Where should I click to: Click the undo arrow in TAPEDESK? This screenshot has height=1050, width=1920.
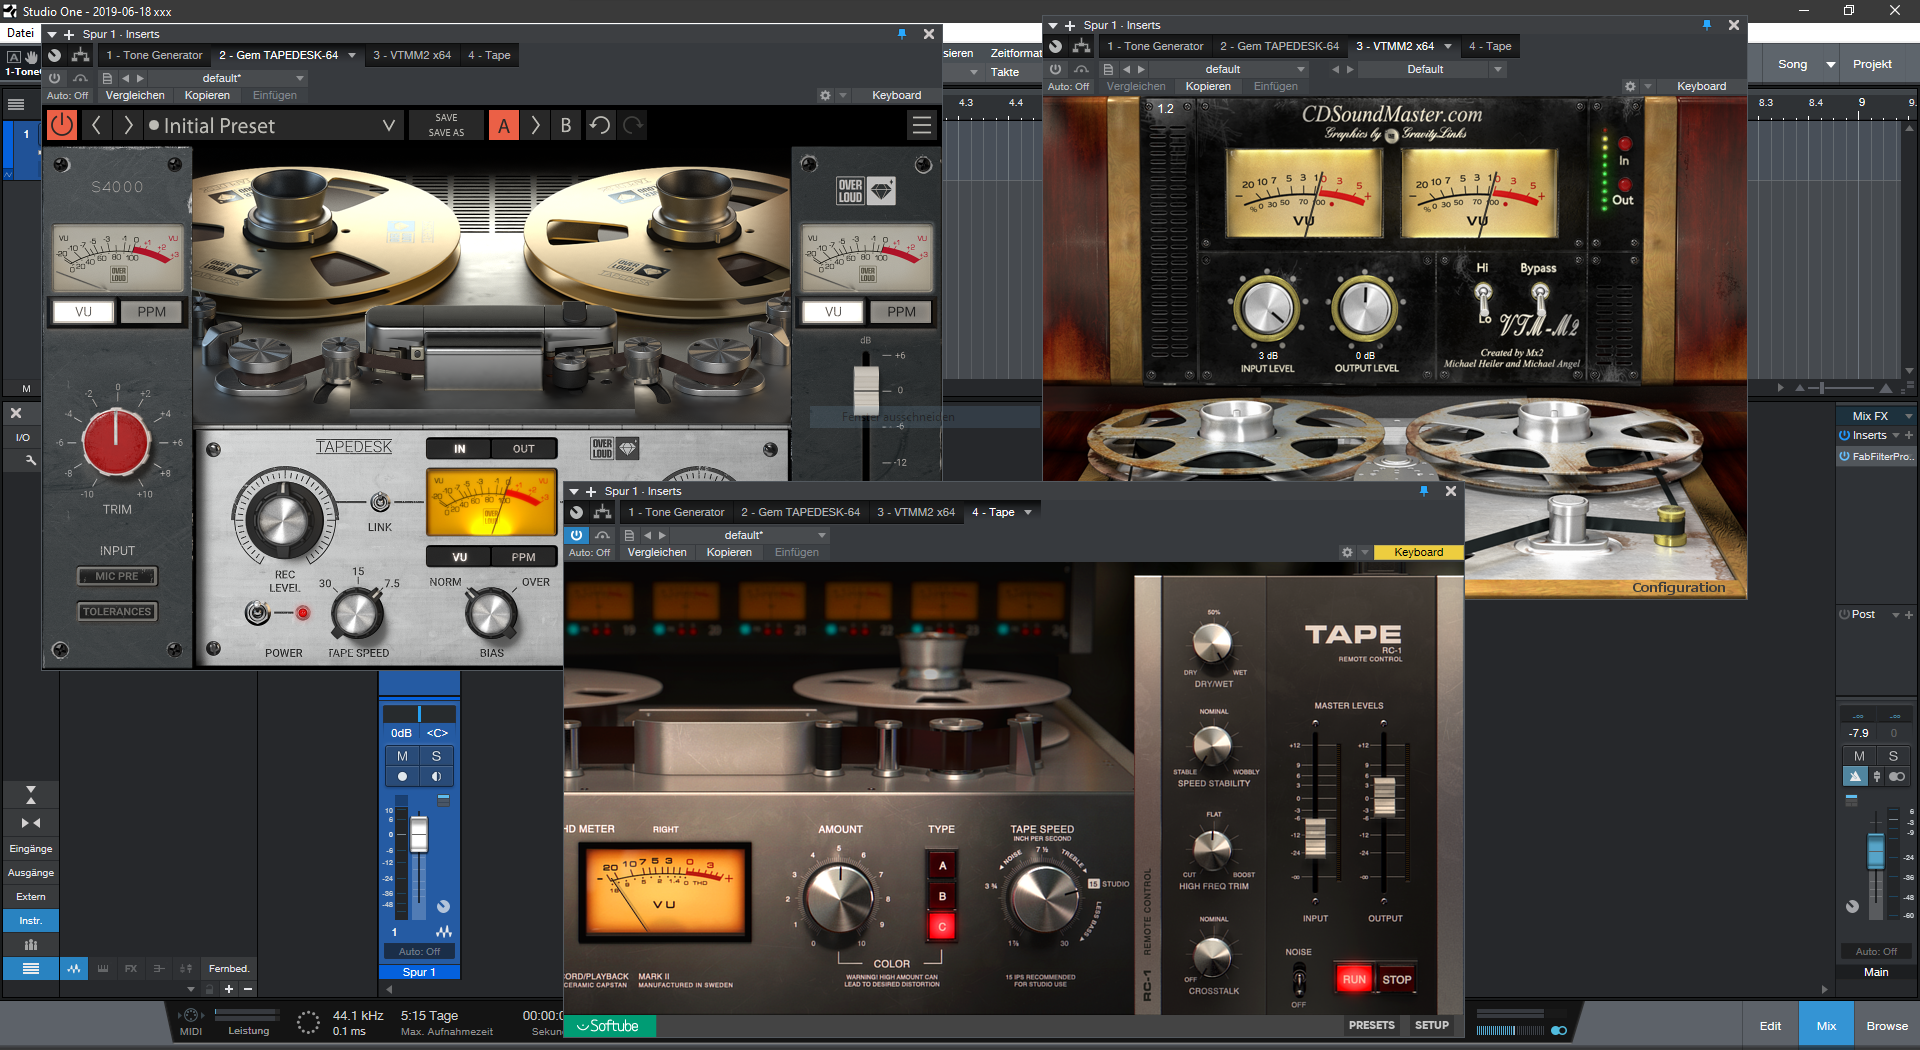[600, 125]
